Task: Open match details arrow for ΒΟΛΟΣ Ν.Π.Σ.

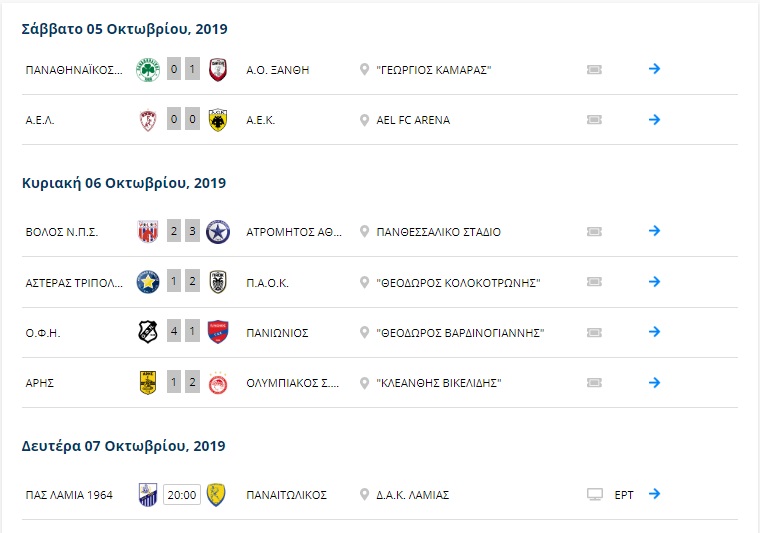Action: click(x=654, y=231)
